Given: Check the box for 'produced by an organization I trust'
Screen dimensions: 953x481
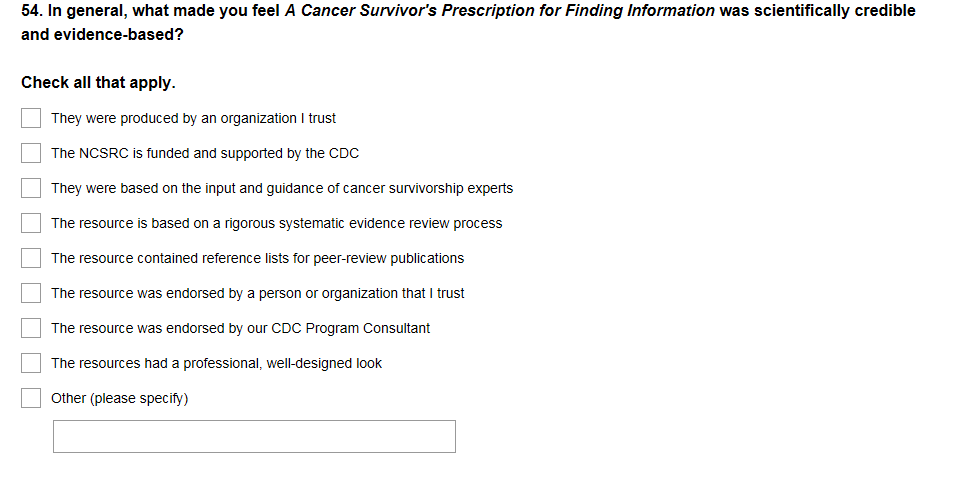Looking at the screenshot, I should point(31,118).
